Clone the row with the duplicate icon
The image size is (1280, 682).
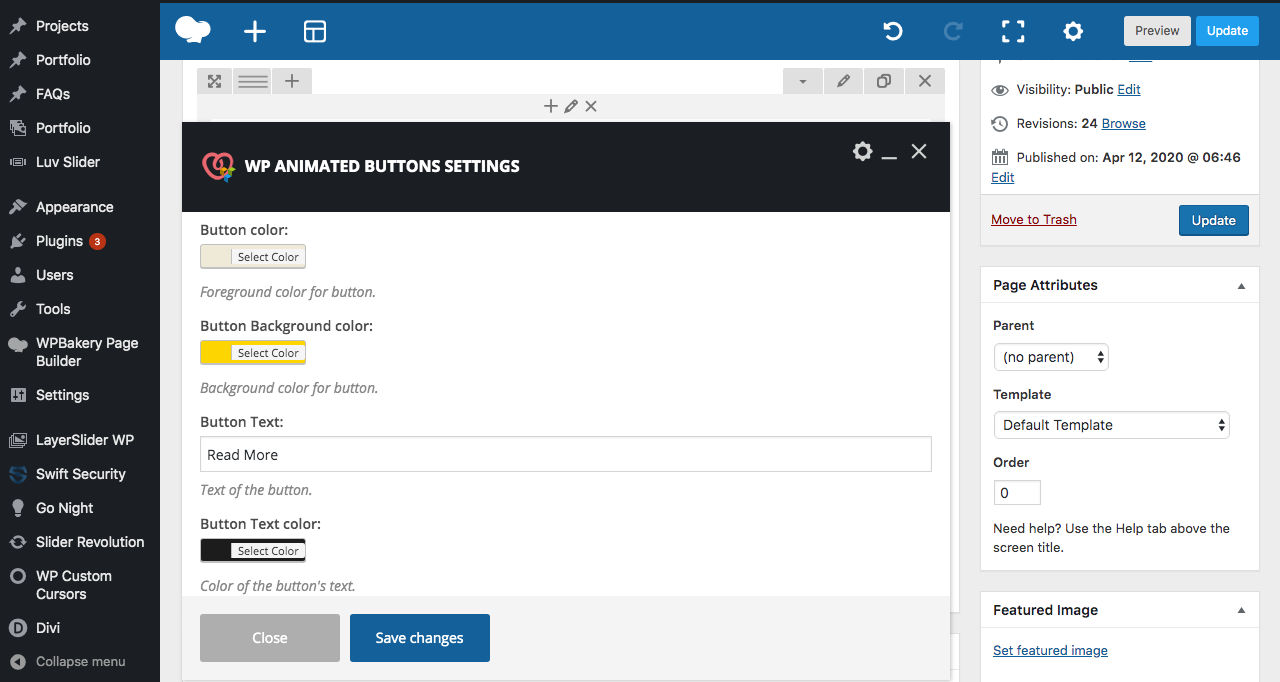(884, 81)
